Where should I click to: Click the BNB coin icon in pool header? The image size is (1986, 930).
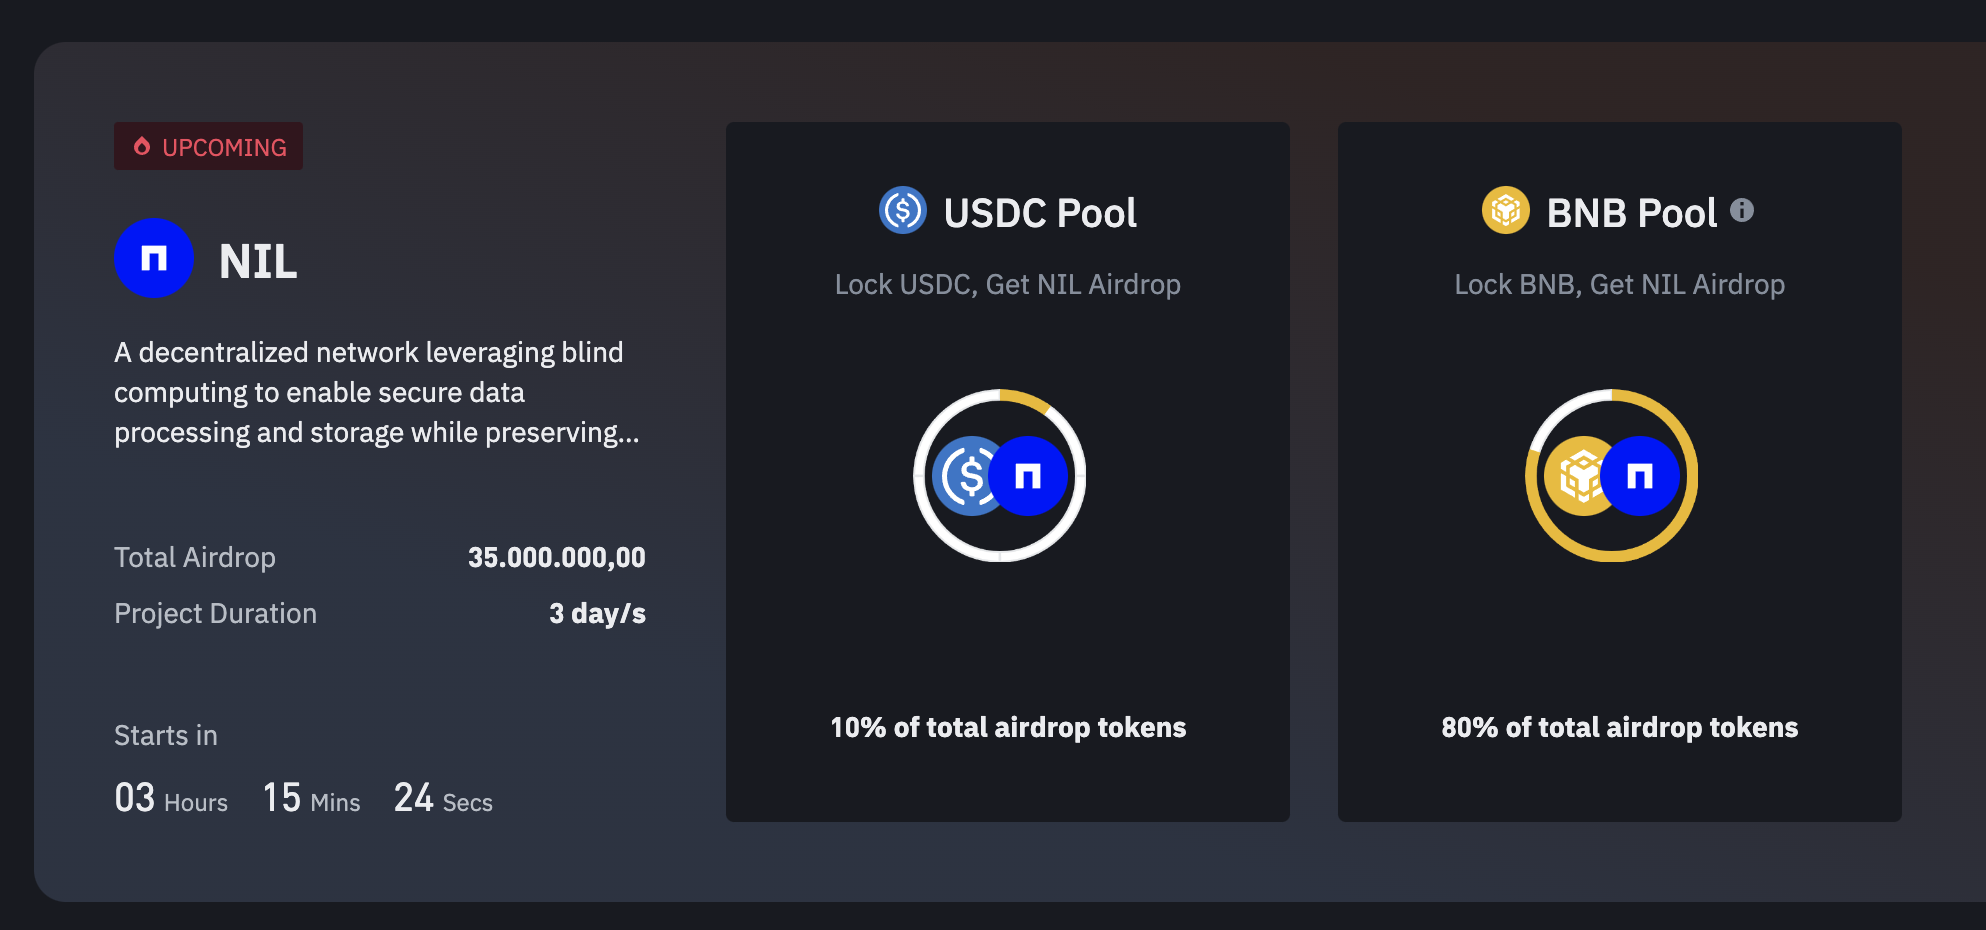click(1506, 211)
